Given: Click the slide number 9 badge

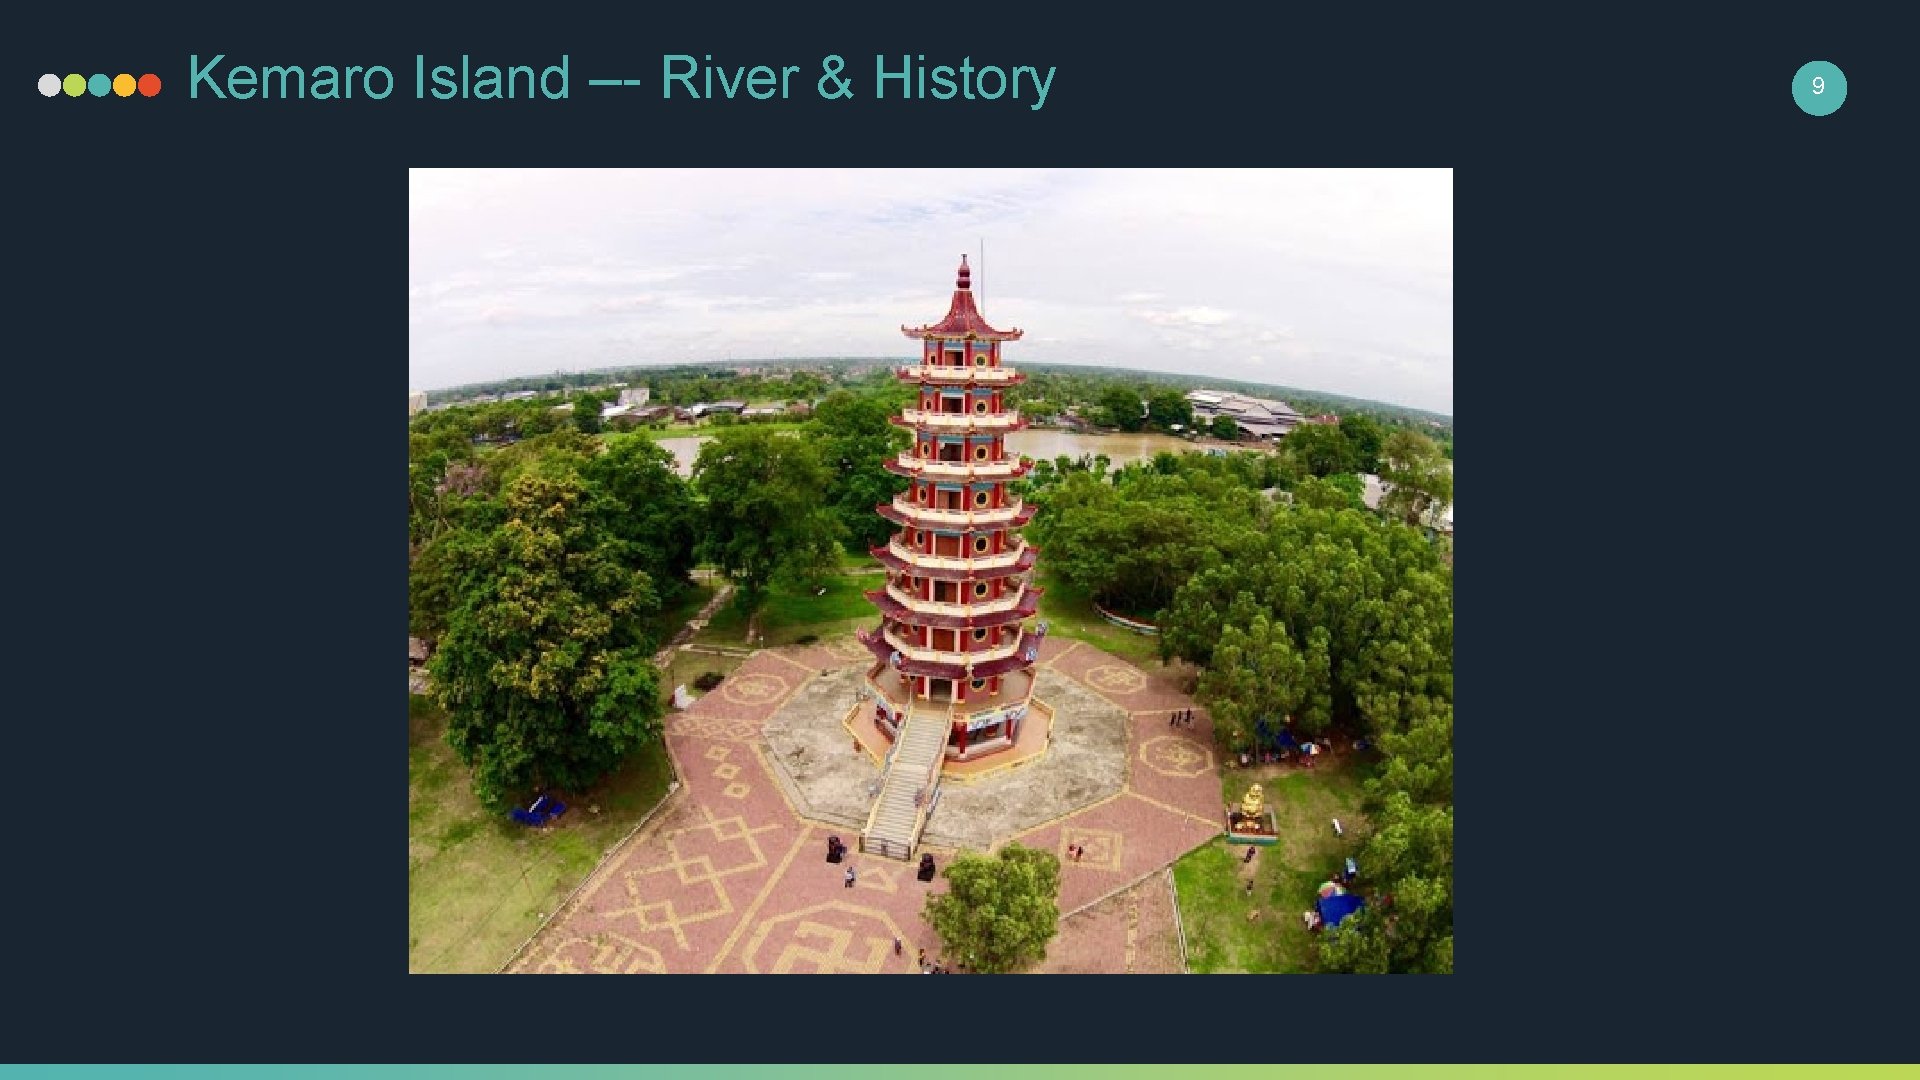Looking at the screenshot, I should point(1818,87).
